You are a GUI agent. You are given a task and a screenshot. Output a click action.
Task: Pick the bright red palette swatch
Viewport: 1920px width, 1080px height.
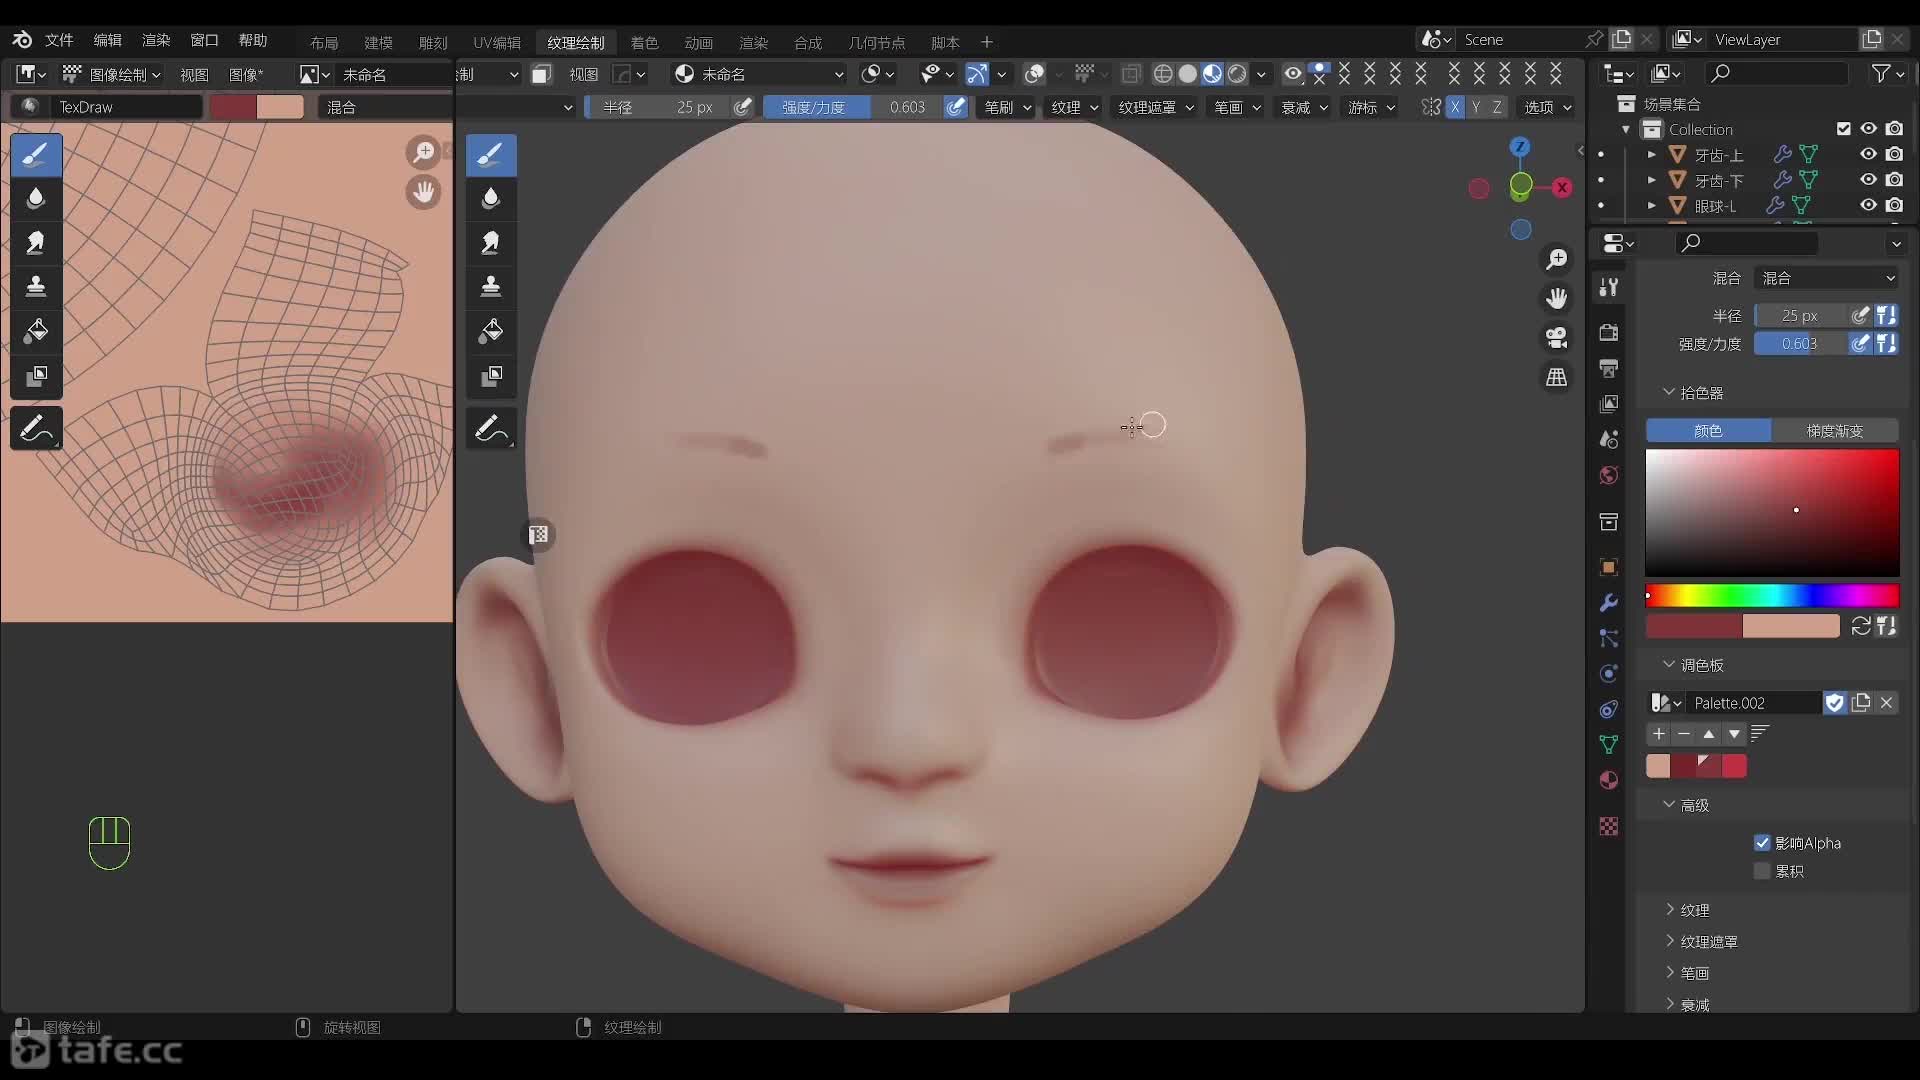point(1735,766)
